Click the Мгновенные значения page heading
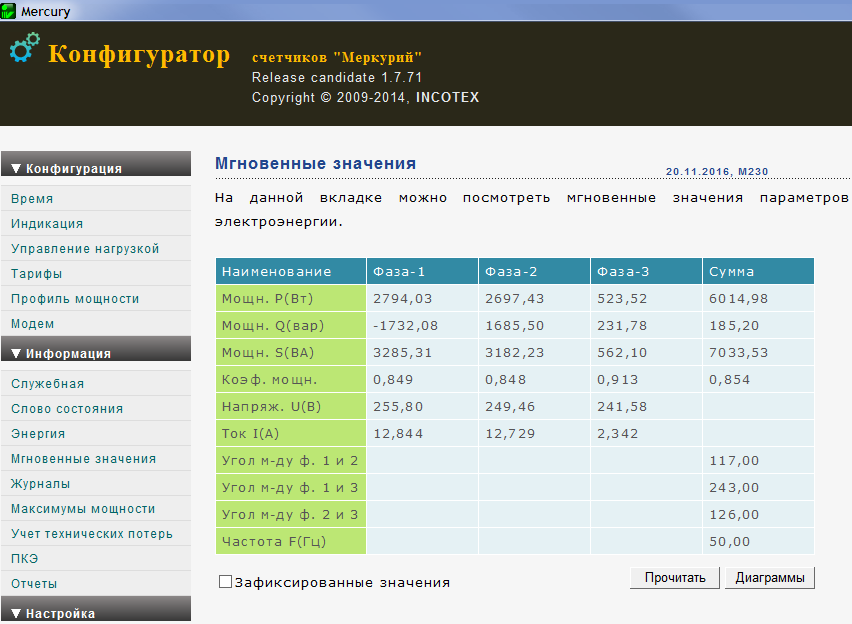This screenshot has width=852, height=624. coord(315,163)
